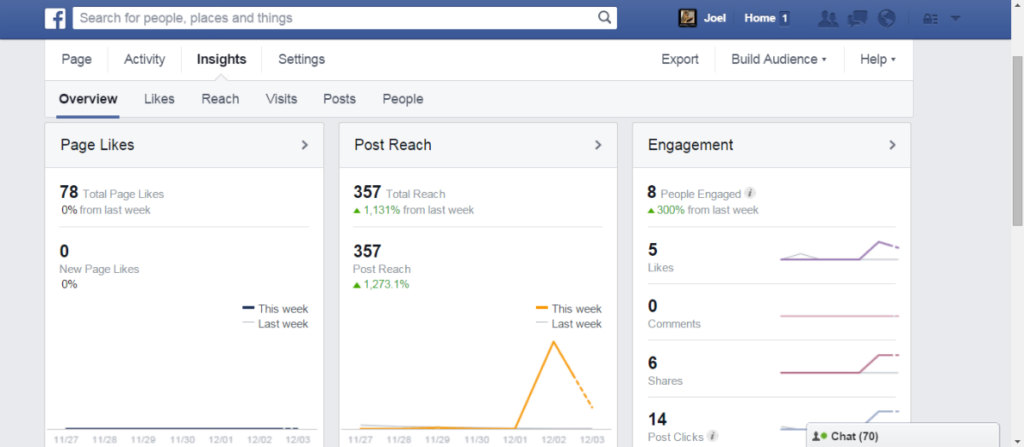
Task: Open the Build Audience dropdown
Action: tap(779, 59)
